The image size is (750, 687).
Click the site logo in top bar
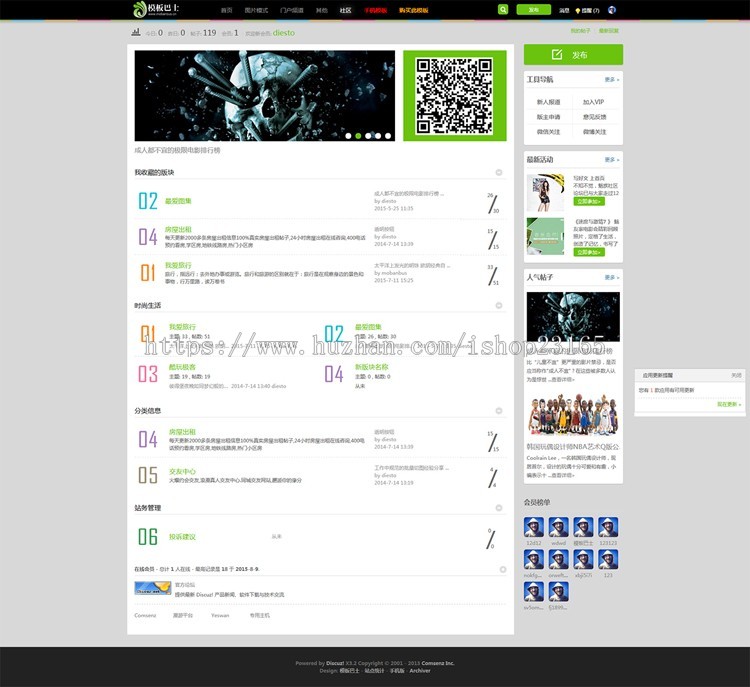click(156, 9)
